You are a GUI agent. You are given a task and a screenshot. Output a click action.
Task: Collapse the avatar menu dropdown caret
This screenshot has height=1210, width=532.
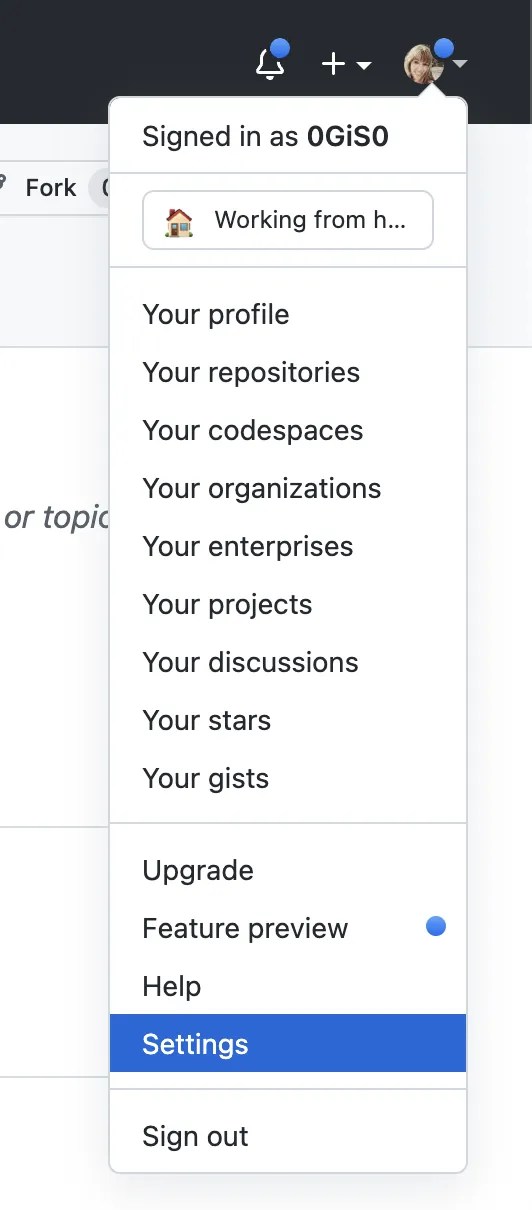(x=460, y=64)
